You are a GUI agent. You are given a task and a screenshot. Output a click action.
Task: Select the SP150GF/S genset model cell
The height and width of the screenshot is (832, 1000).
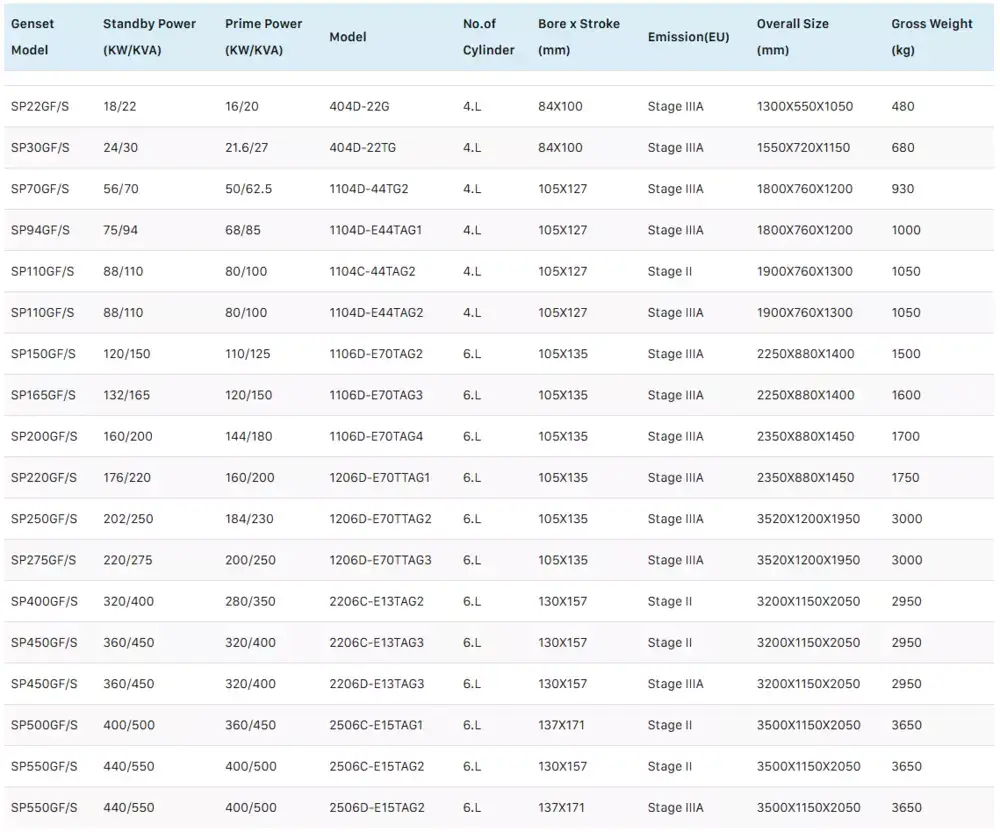click(x=43, y=354)
